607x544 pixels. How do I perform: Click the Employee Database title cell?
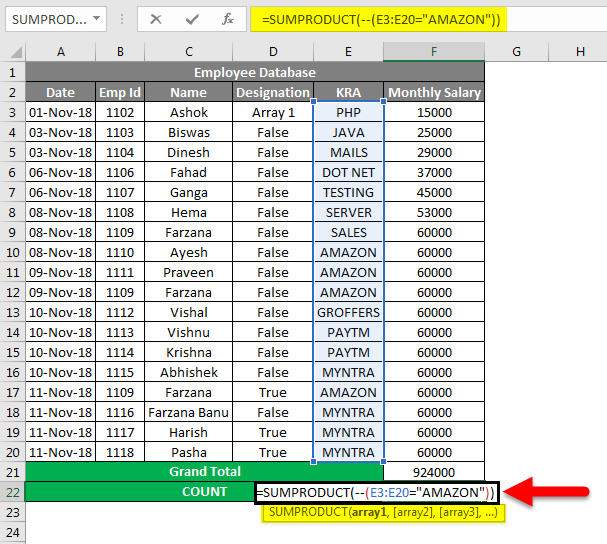click(x=255, y=72)
